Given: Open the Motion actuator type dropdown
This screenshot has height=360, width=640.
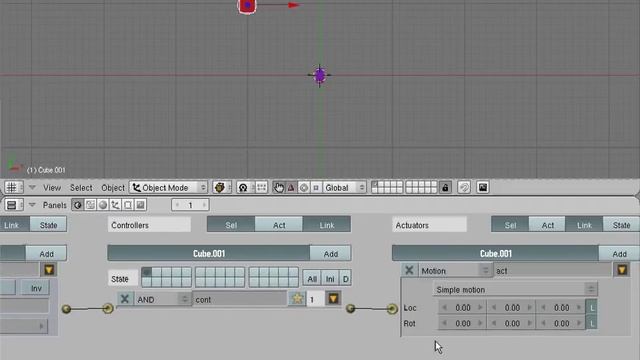Looking at the screenshot, I should pos(455,270).
